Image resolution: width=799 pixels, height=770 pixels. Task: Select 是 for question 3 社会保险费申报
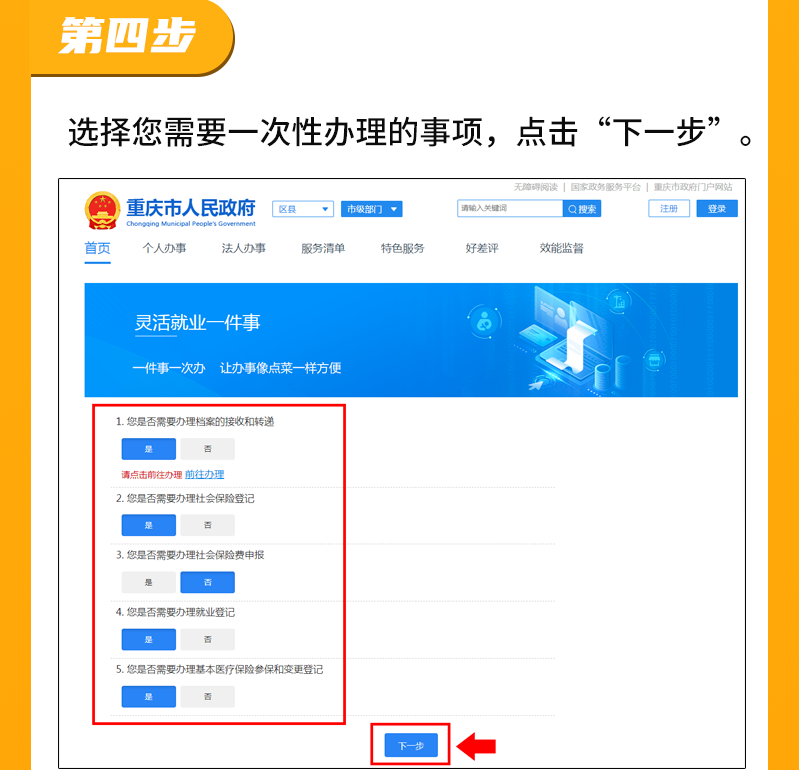click(148, 582)
